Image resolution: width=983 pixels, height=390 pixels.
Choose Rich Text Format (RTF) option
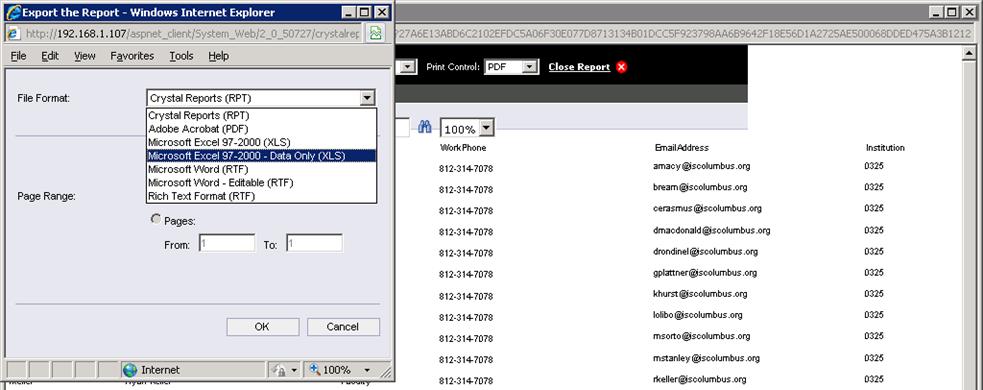(261, 196)
